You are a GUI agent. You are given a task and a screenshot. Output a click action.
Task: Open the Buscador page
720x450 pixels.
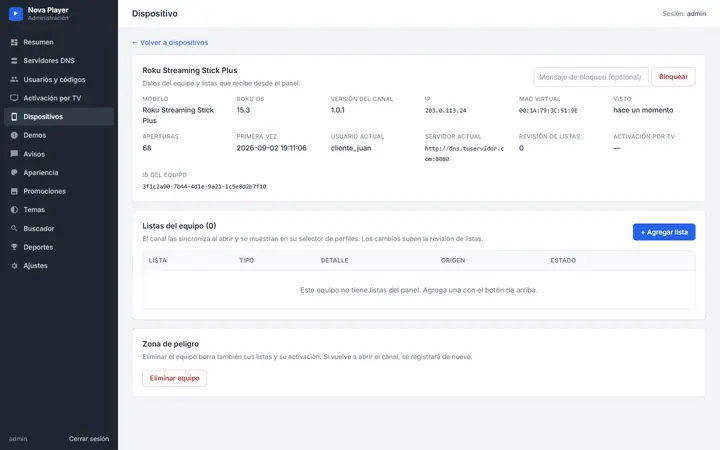(x=59, y=228)
